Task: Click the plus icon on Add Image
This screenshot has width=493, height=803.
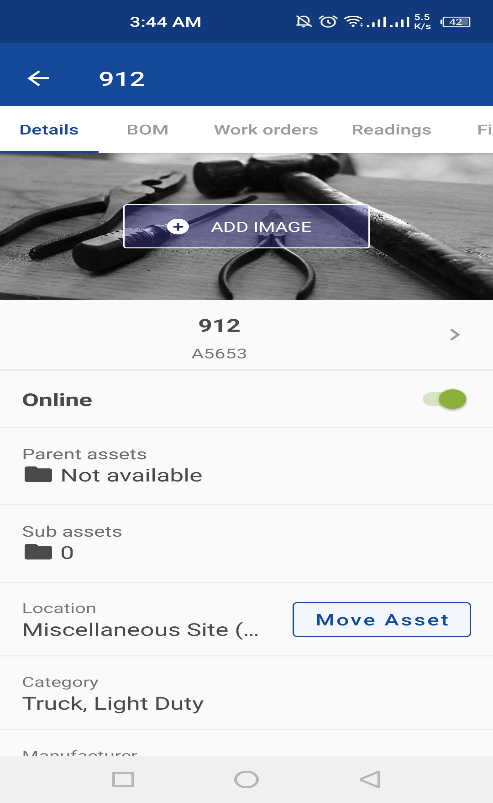Action: point(178,226)
